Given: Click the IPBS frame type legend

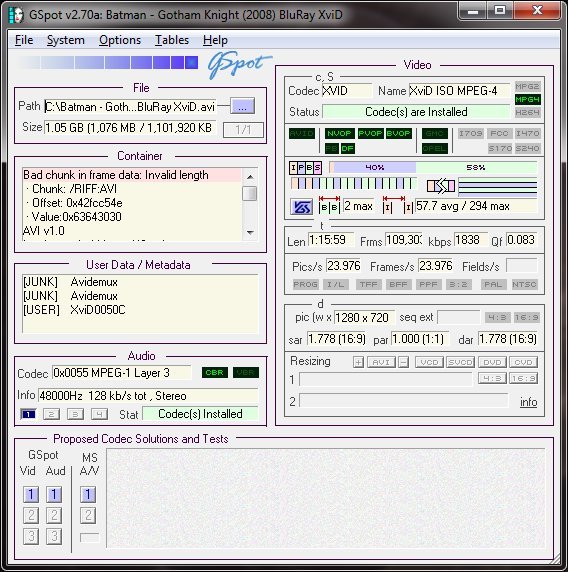Looking at the screenshot, I should tap(305, 168).
